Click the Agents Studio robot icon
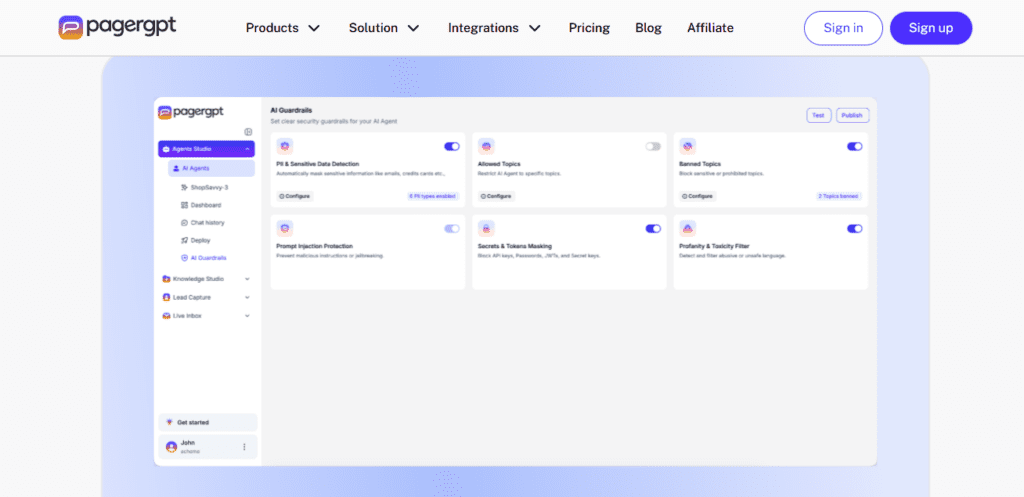1024x497 pixels. coord(166,149)
